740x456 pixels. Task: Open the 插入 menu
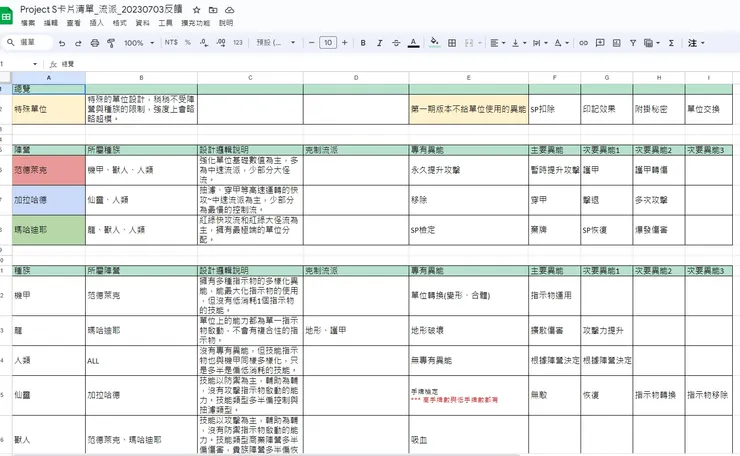point(96,23)
